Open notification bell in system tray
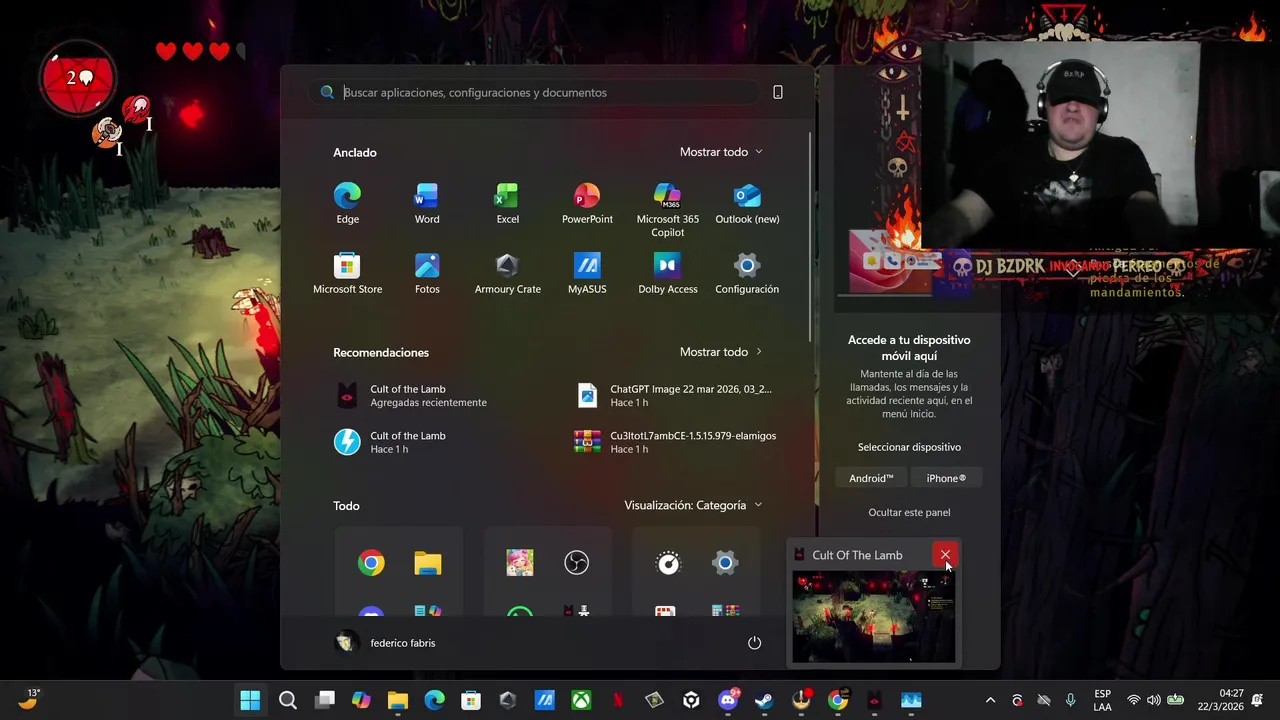 pyautogui.click(x=1257, y=700)
